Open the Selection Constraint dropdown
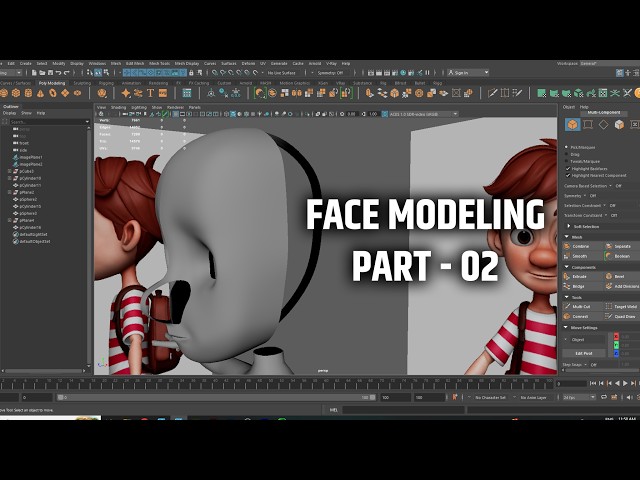The height and width of the screenshot is (480, 640). (605, 205)
